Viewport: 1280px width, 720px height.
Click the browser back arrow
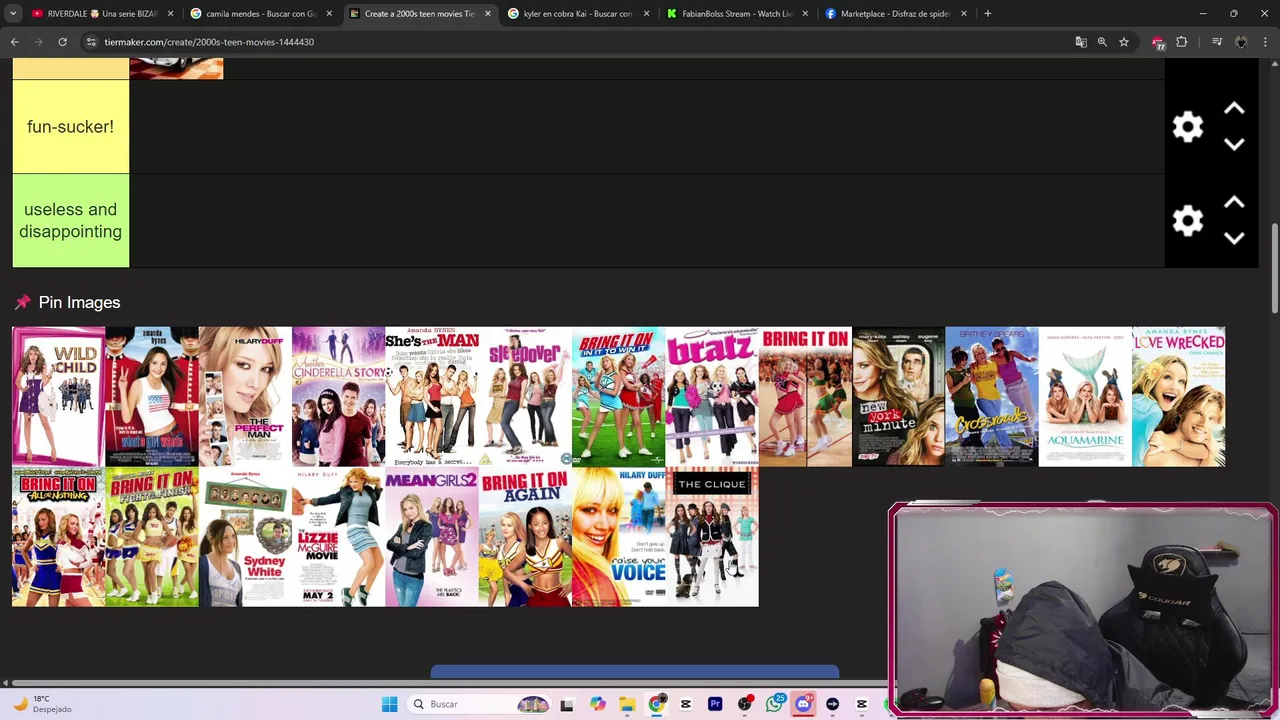(15, 42)
